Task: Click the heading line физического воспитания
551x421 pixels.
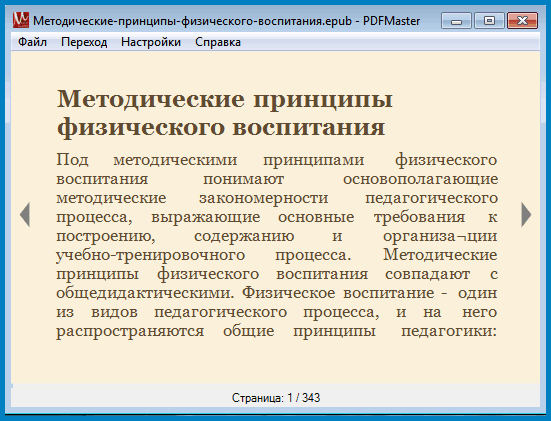Action: [x=221, y=127]
